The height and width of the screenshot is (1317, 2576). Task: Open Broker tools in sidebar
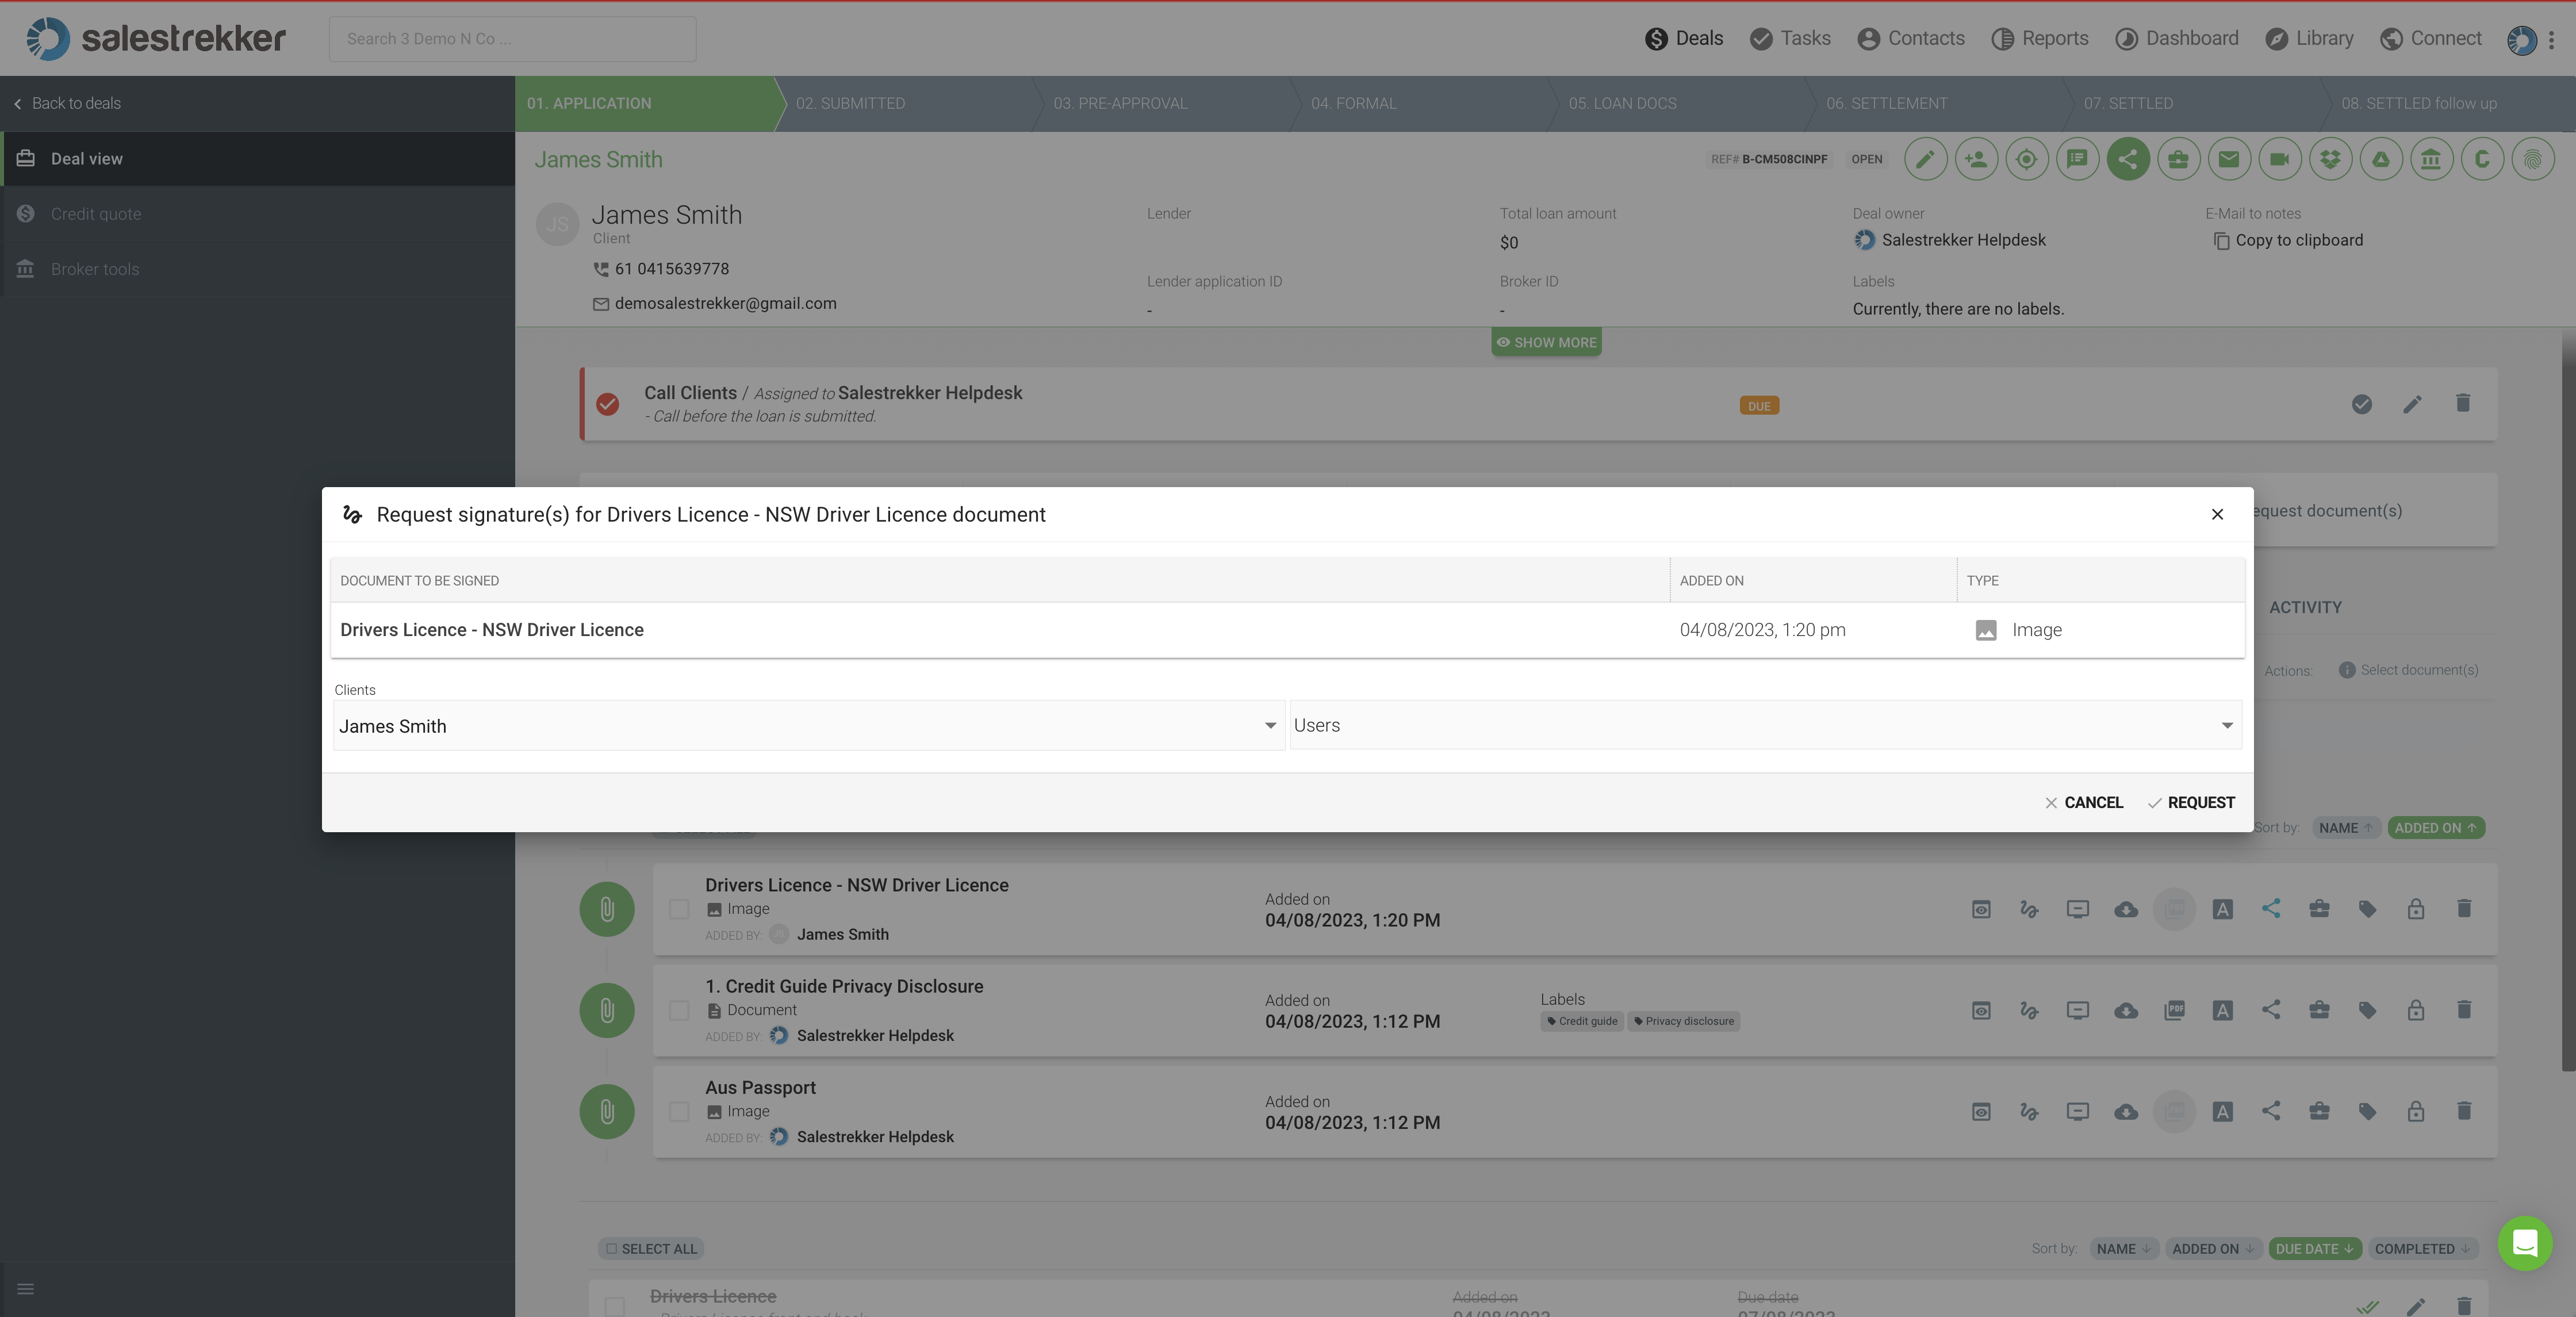(x=258, y=269)
